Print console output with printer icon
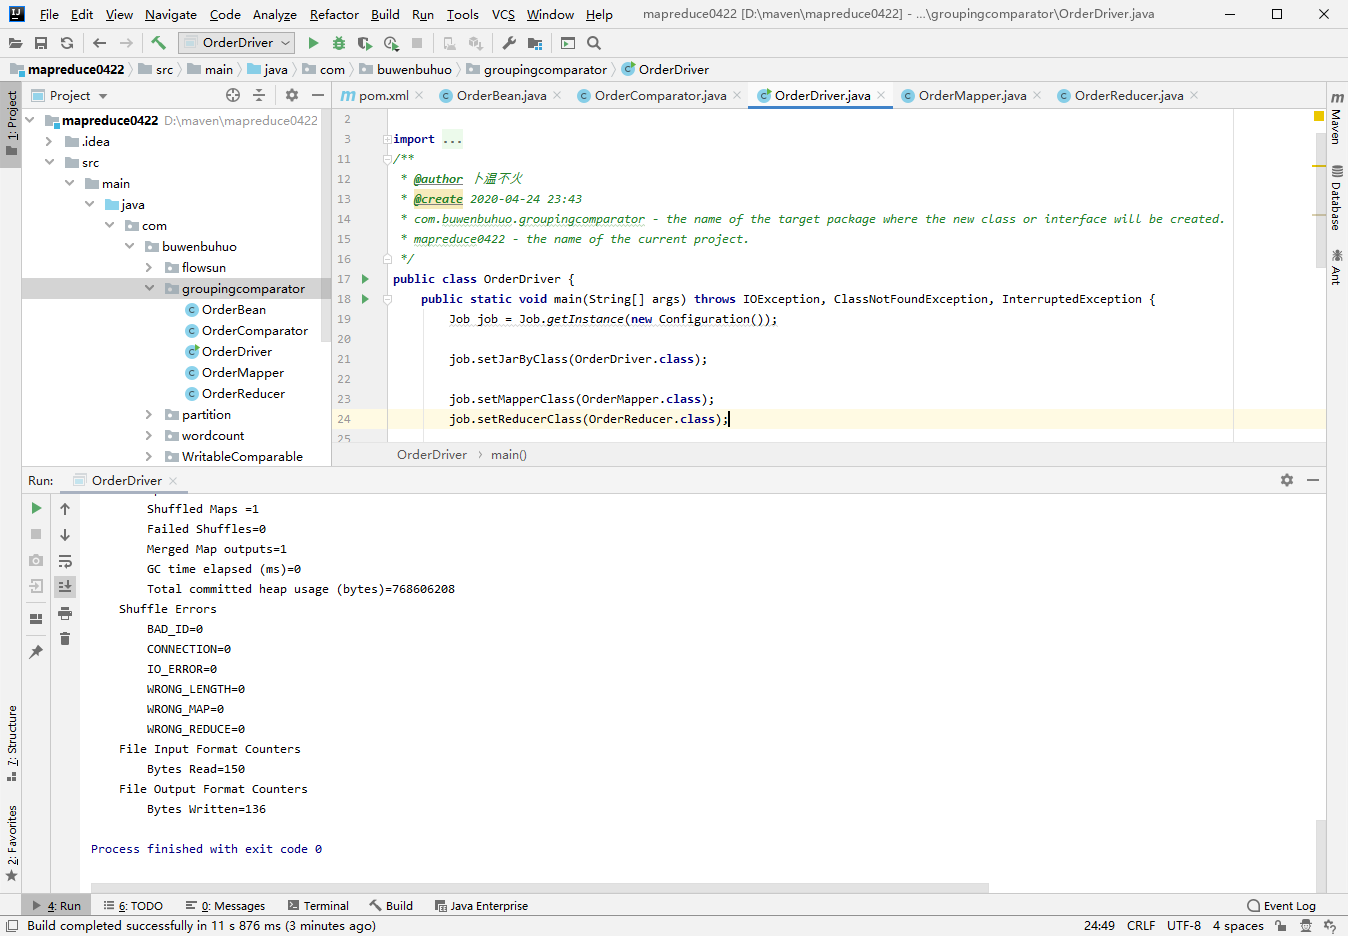 coord(65,612)
